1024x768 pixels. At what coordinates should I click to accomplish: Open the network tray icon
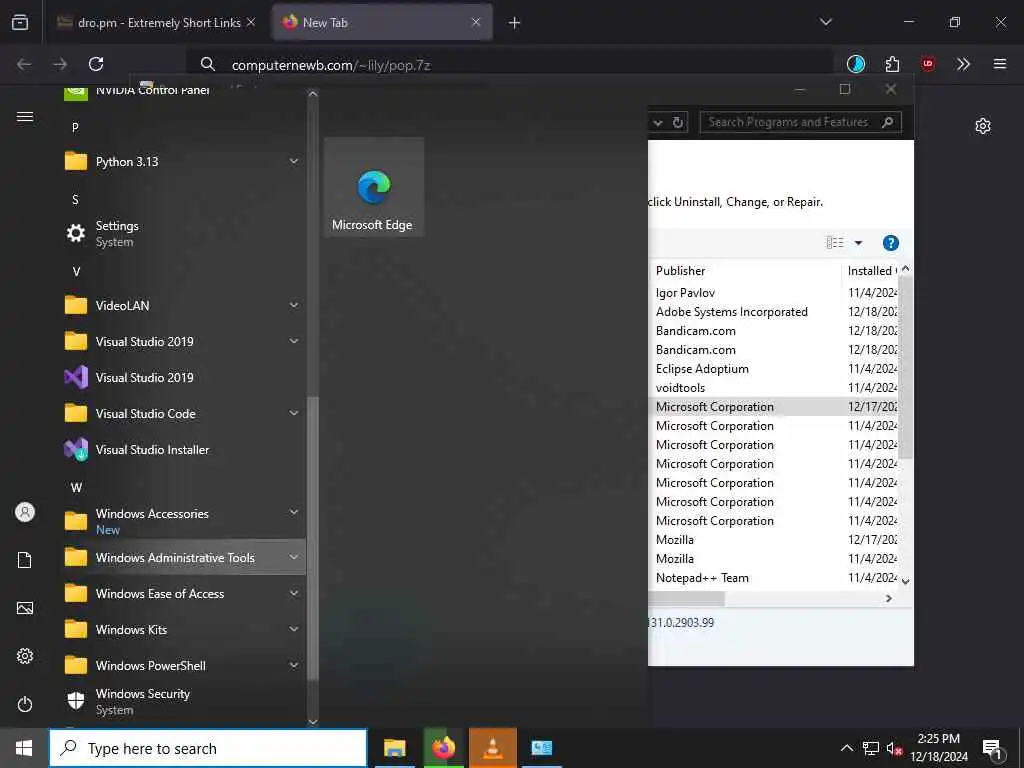pyautogui.click(x=871, y=748)
